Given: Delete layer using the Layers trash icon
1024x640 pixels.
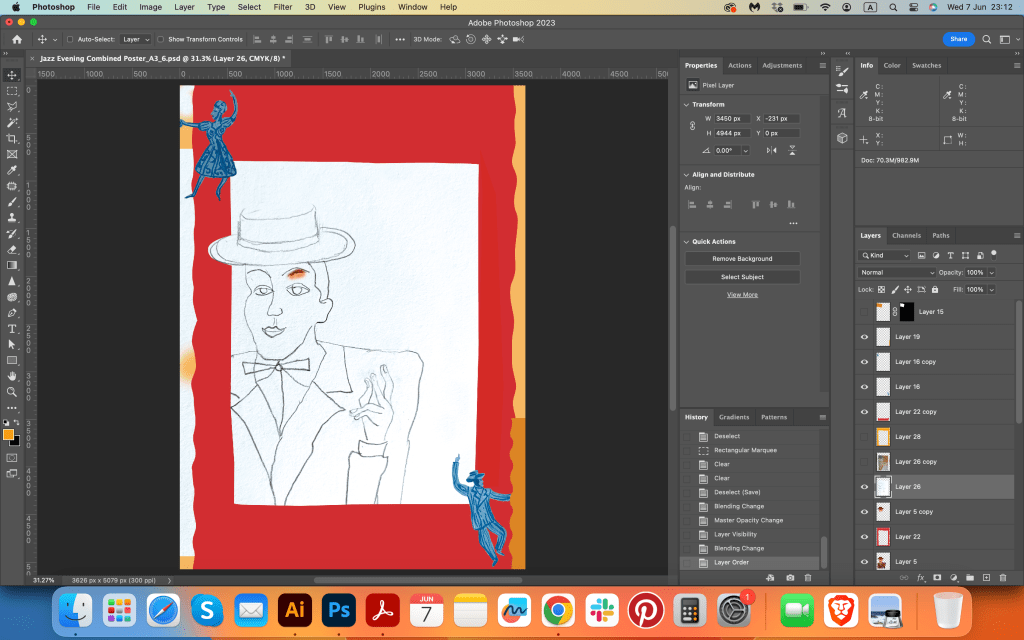Looking at the screenshot, I should [1002, 577].
